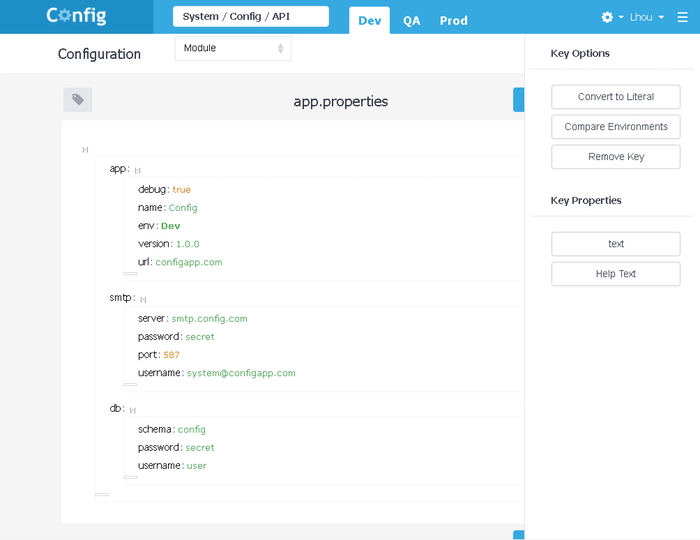700x540 pixels.
Task: Click the handle bar below app section
Action: click(130, 274)
